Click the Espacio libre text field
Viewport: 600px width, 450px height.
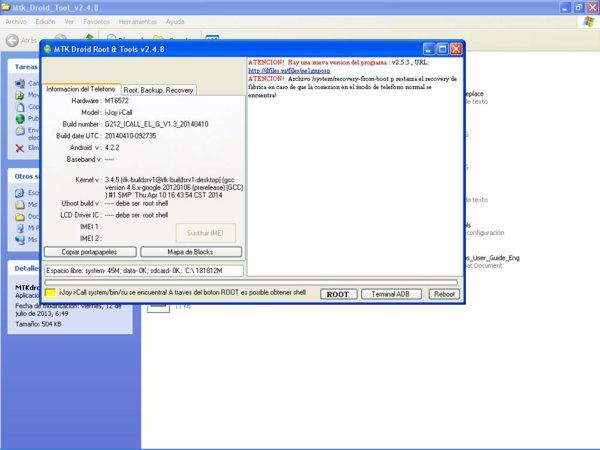pos(144,271)
